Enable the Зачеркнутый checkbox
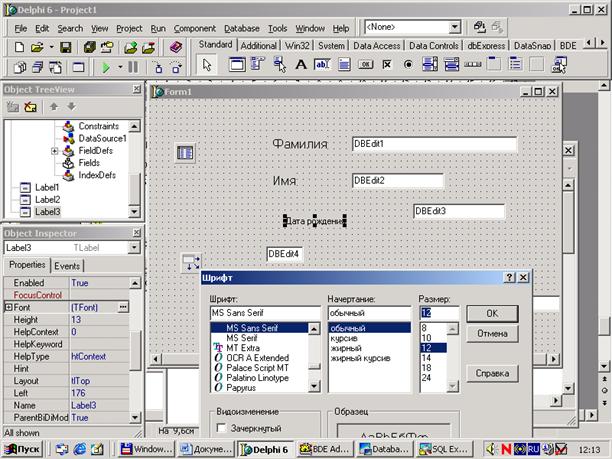The width and height of the screenshot is (612, 459). pyautogui.click(x=221, y=428)
